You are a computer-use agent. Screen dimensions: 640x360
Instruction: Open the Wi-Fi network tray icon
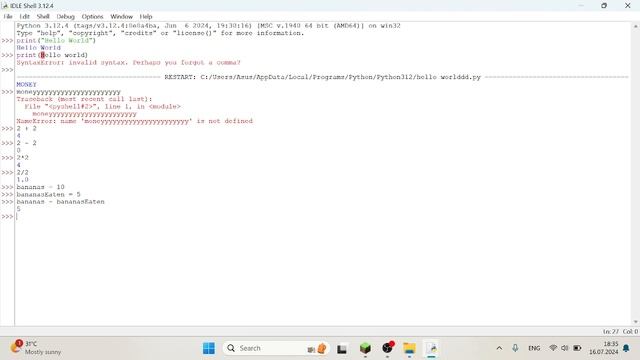553,348
